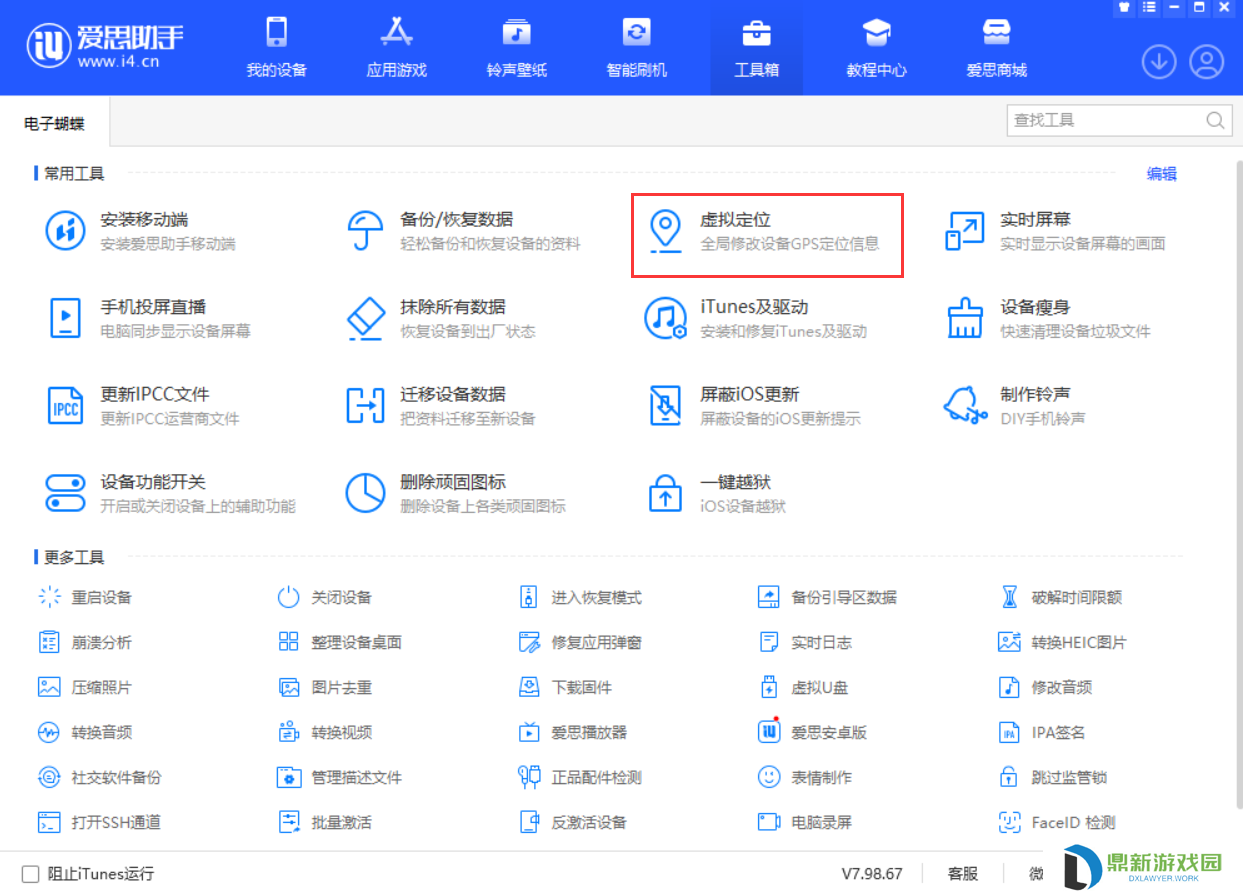Image resolution: width=1243 pixels, height=893 pixels.
Task: Select the 工具箱 toolbox tab
Action: [756, 47]
